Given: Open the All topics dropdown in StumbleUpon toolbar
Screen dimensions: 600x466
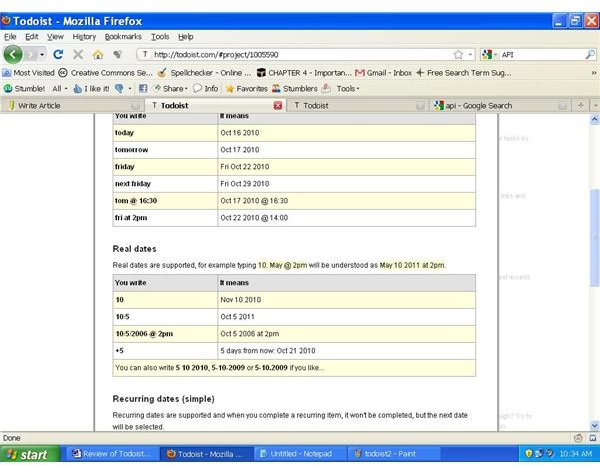Looking at the screenshot, I should click(x=60, y=89).
